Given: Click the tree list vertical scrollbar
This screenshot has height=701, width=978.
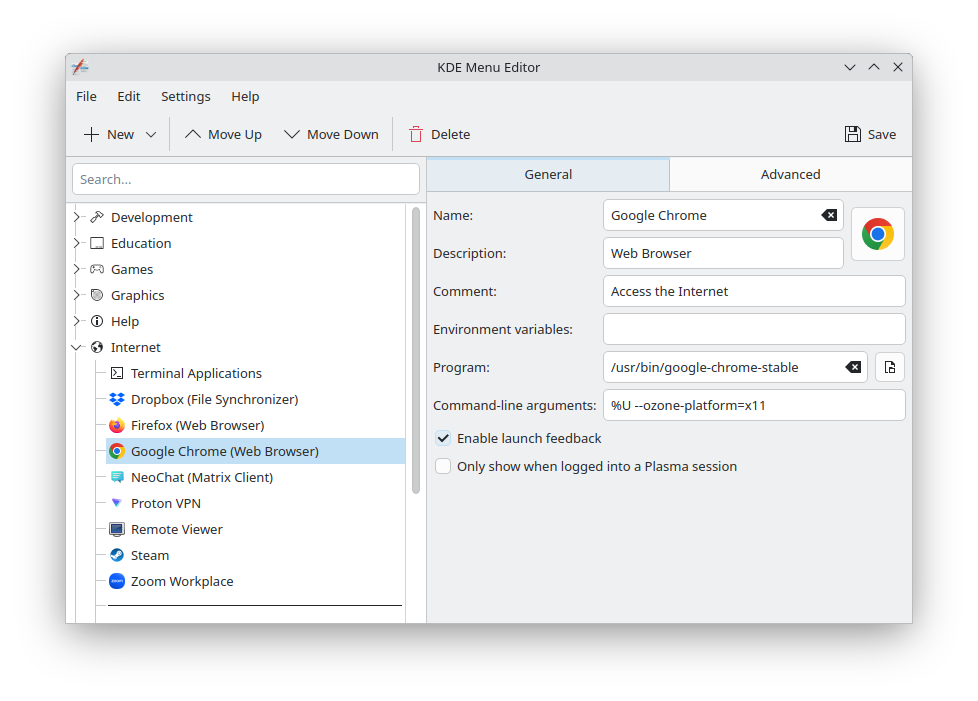Looking at the screenshot, I should [415, 350].
